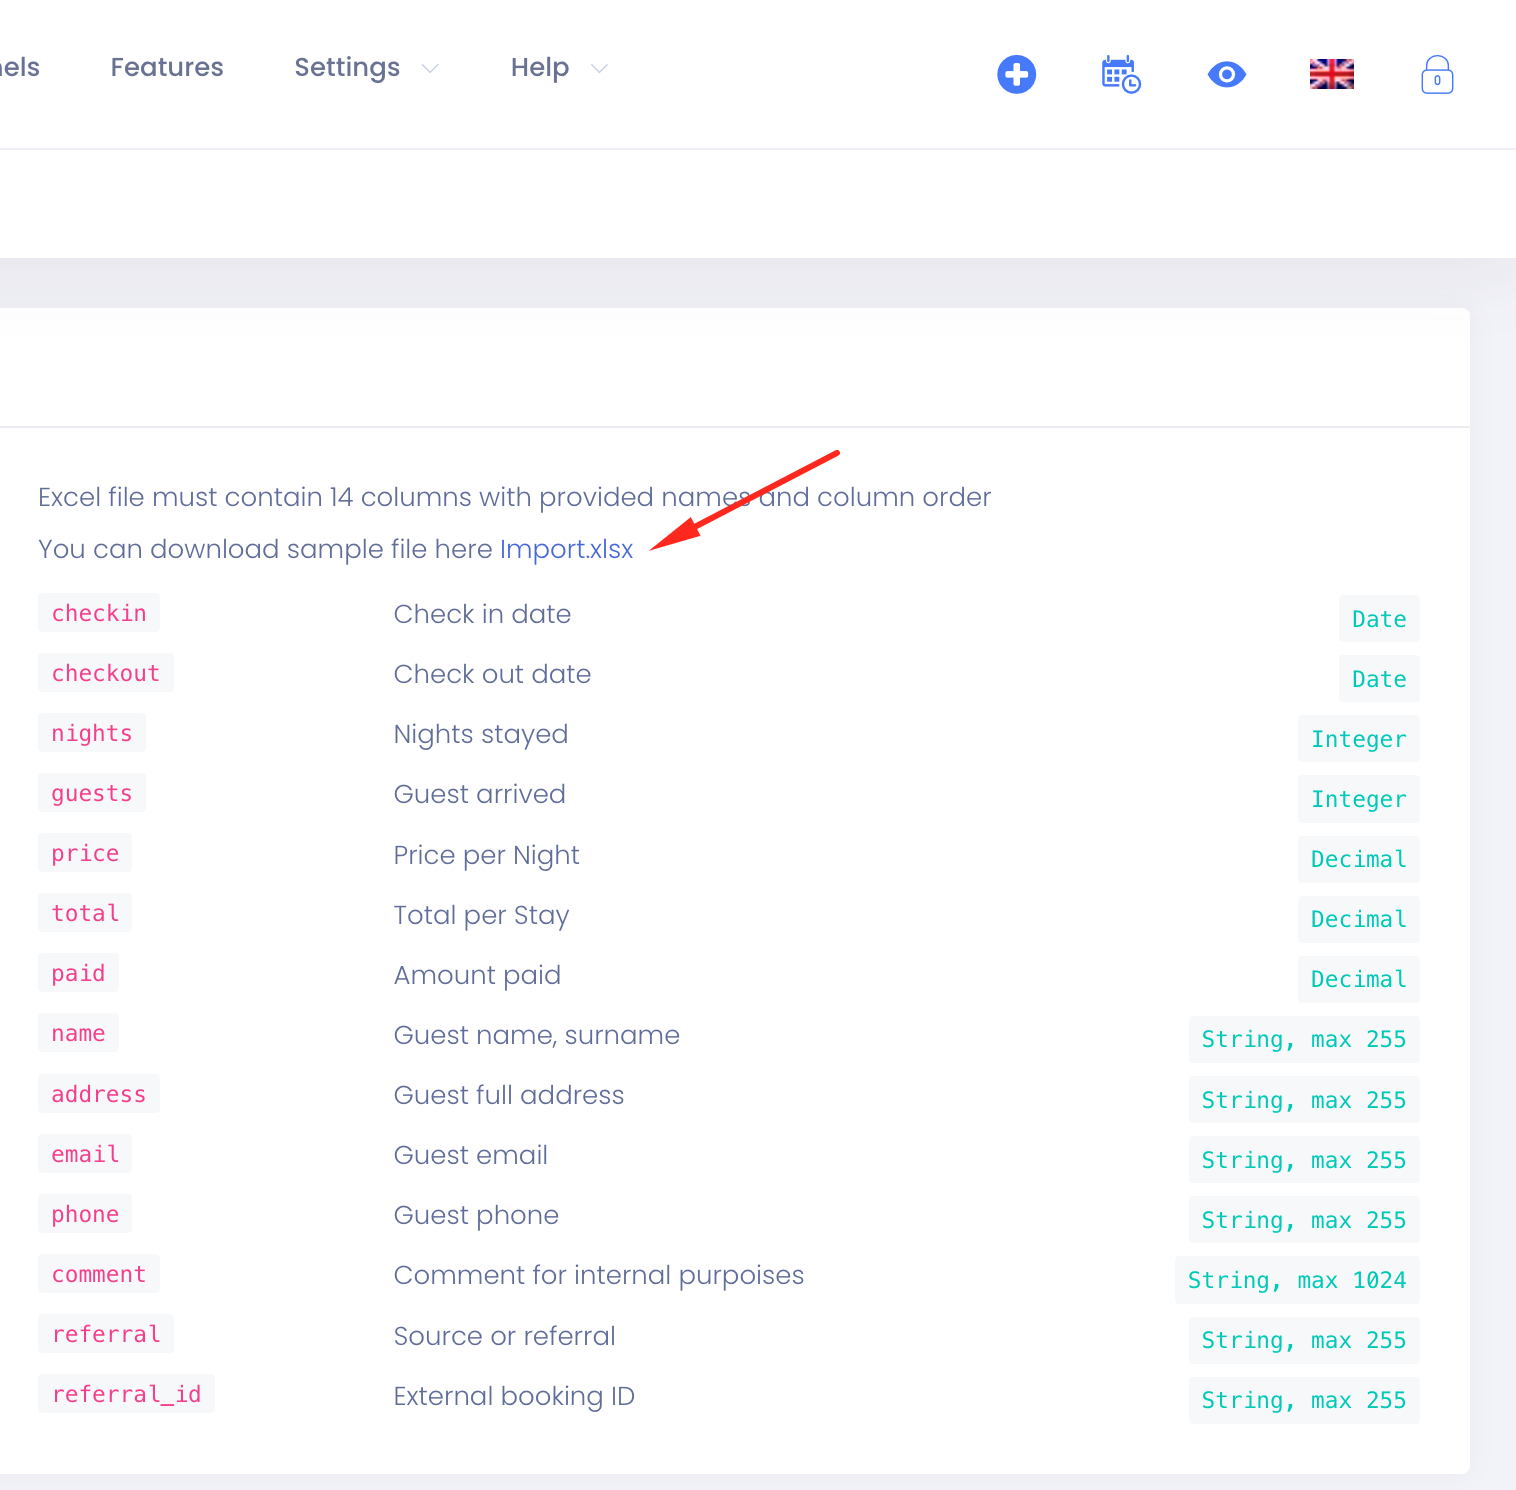This screenshot has height=1490, width=1516.
Task: Click the UK flag language icon
Action: (x=1331, y=74)
